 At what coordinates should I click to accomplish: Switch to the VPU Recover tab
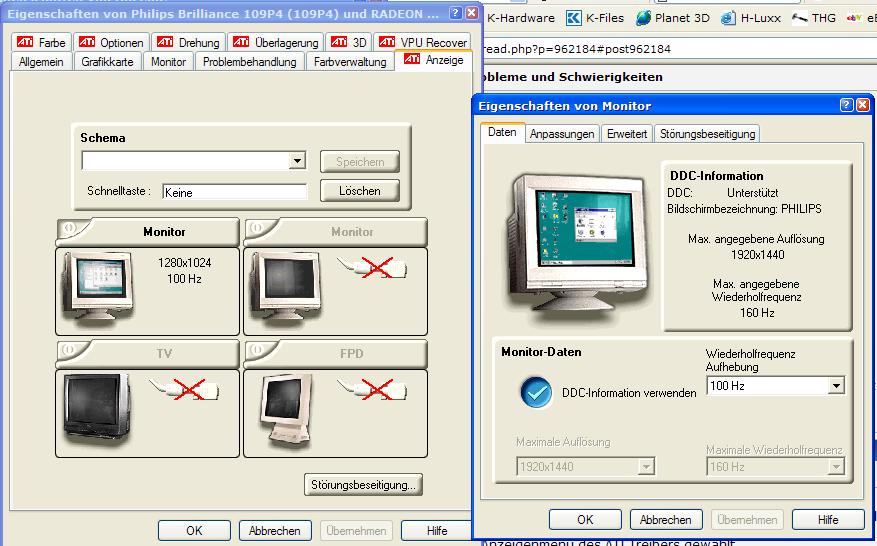(422, 43)
